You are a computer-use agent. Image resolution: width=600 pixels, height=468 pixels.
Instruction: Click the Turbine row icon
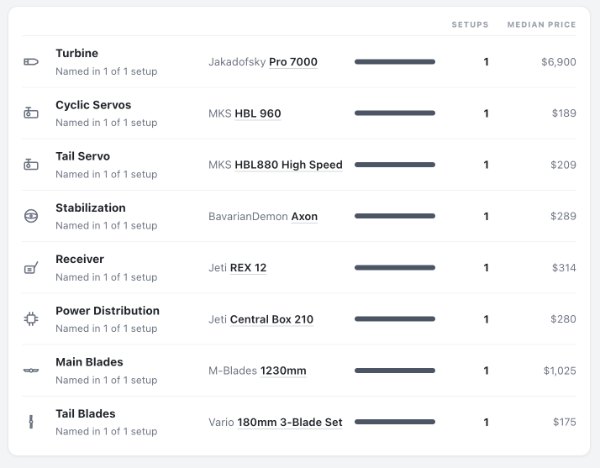pyautogui.click(x=31, y=62)
